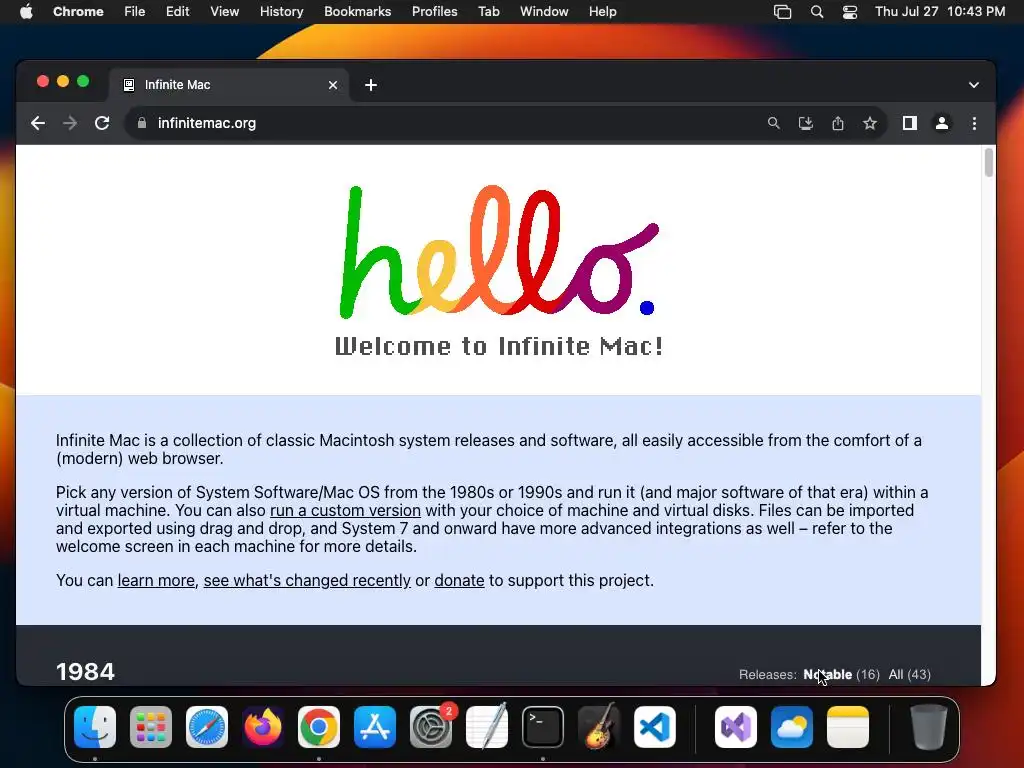Open the Help menu
1024x768 pixels.
click(602, 11)
